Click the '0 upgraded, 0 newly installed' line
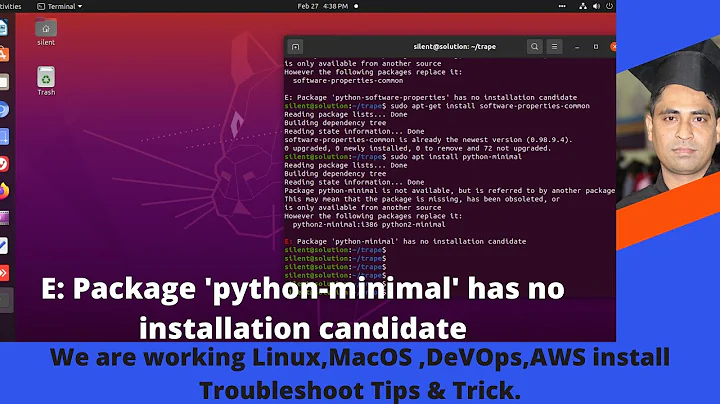 (417, 148)
